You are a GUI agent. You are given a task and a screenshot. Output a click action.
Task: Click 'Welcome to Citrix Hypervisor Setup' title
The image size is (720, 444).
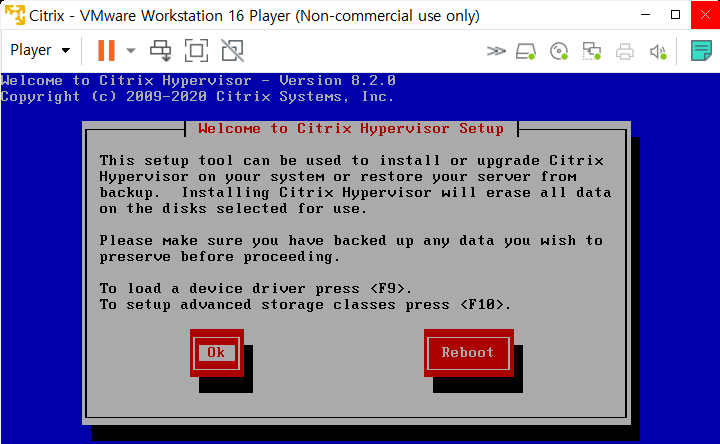[351, 129]
